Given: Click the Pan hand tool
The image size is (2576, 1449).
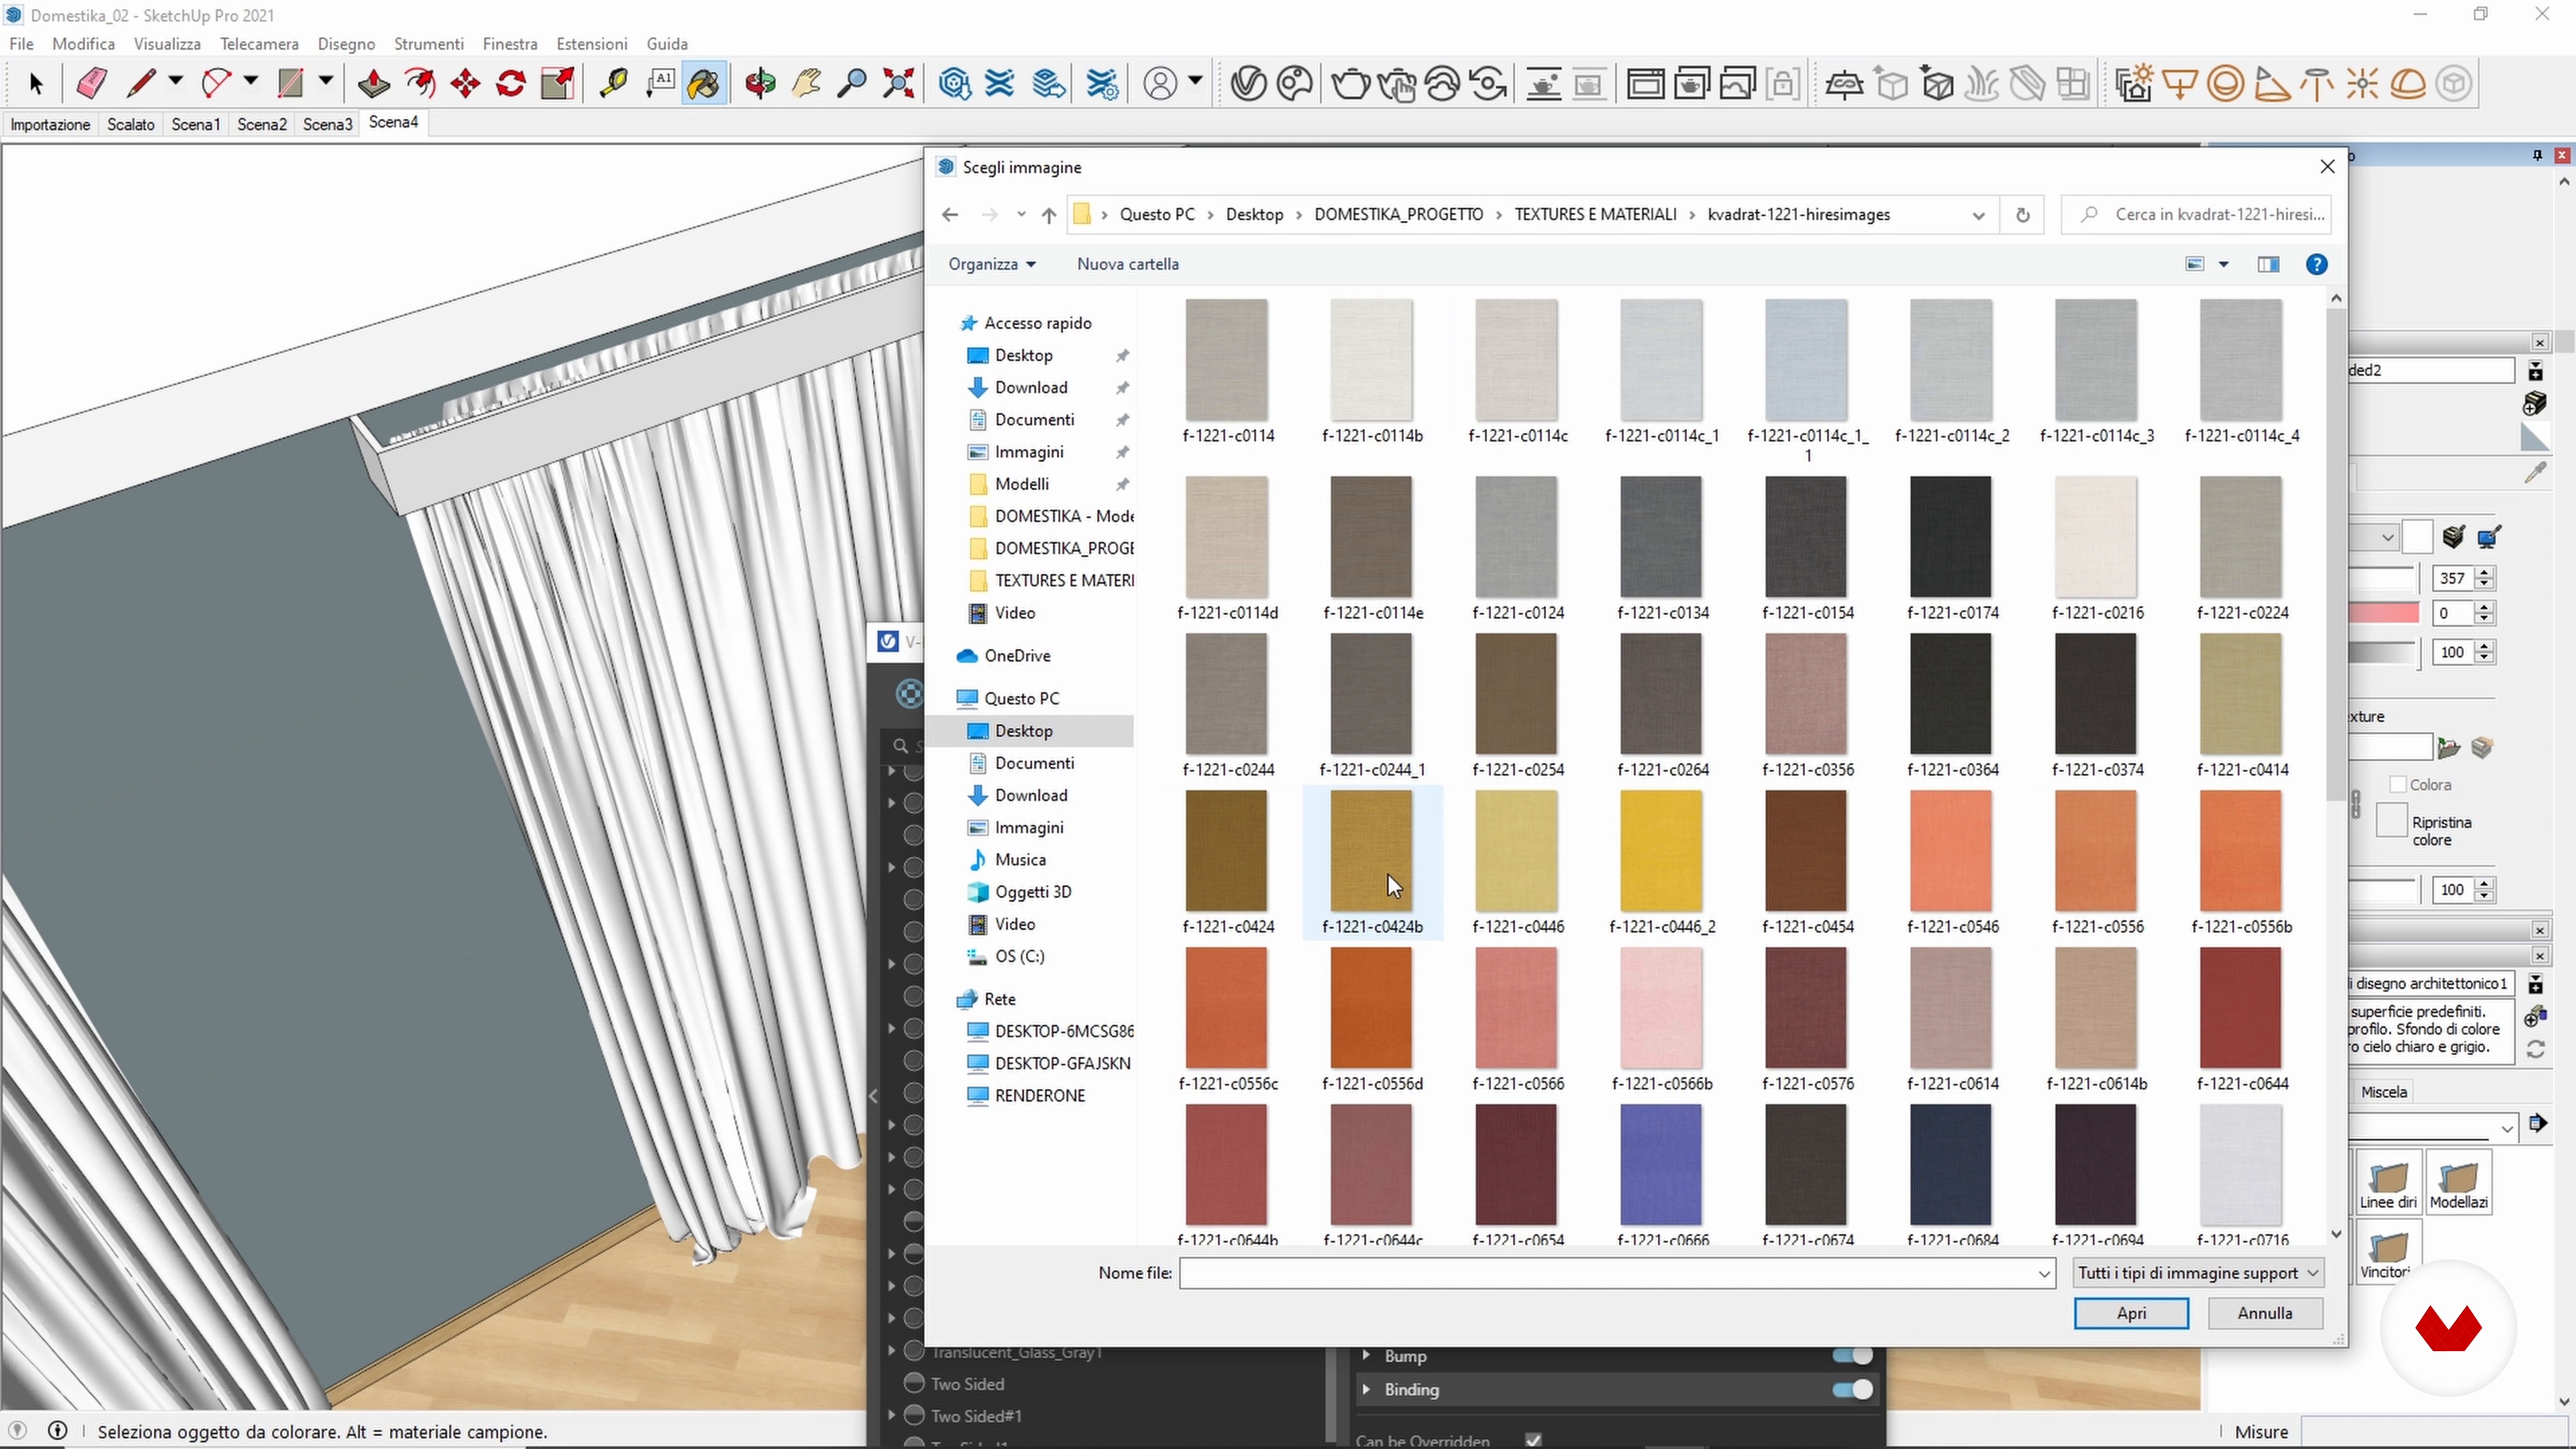Looking at the screenshot, I should coord(806,83).
